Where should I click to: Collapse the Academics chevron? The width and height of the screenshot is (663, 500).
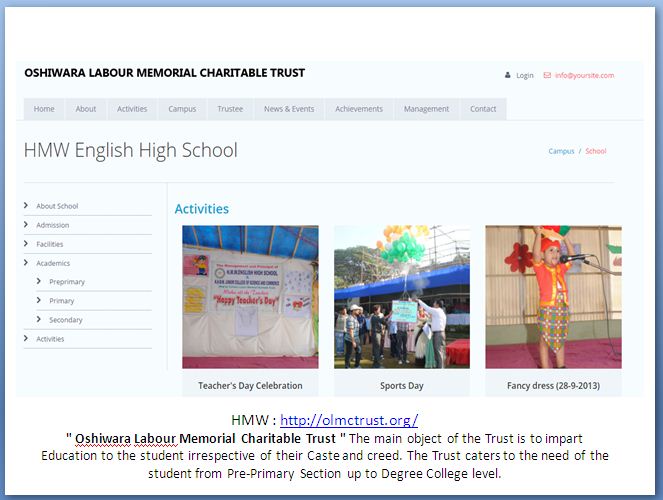pyautogui.click(x=26, y=262)
